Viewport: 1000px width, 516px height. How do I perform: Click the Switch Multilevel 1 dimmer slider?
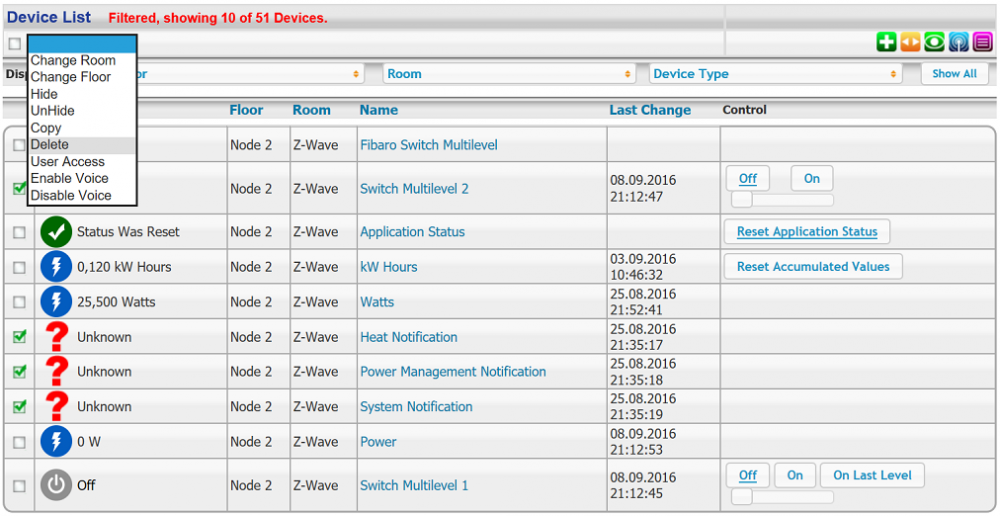783,497
